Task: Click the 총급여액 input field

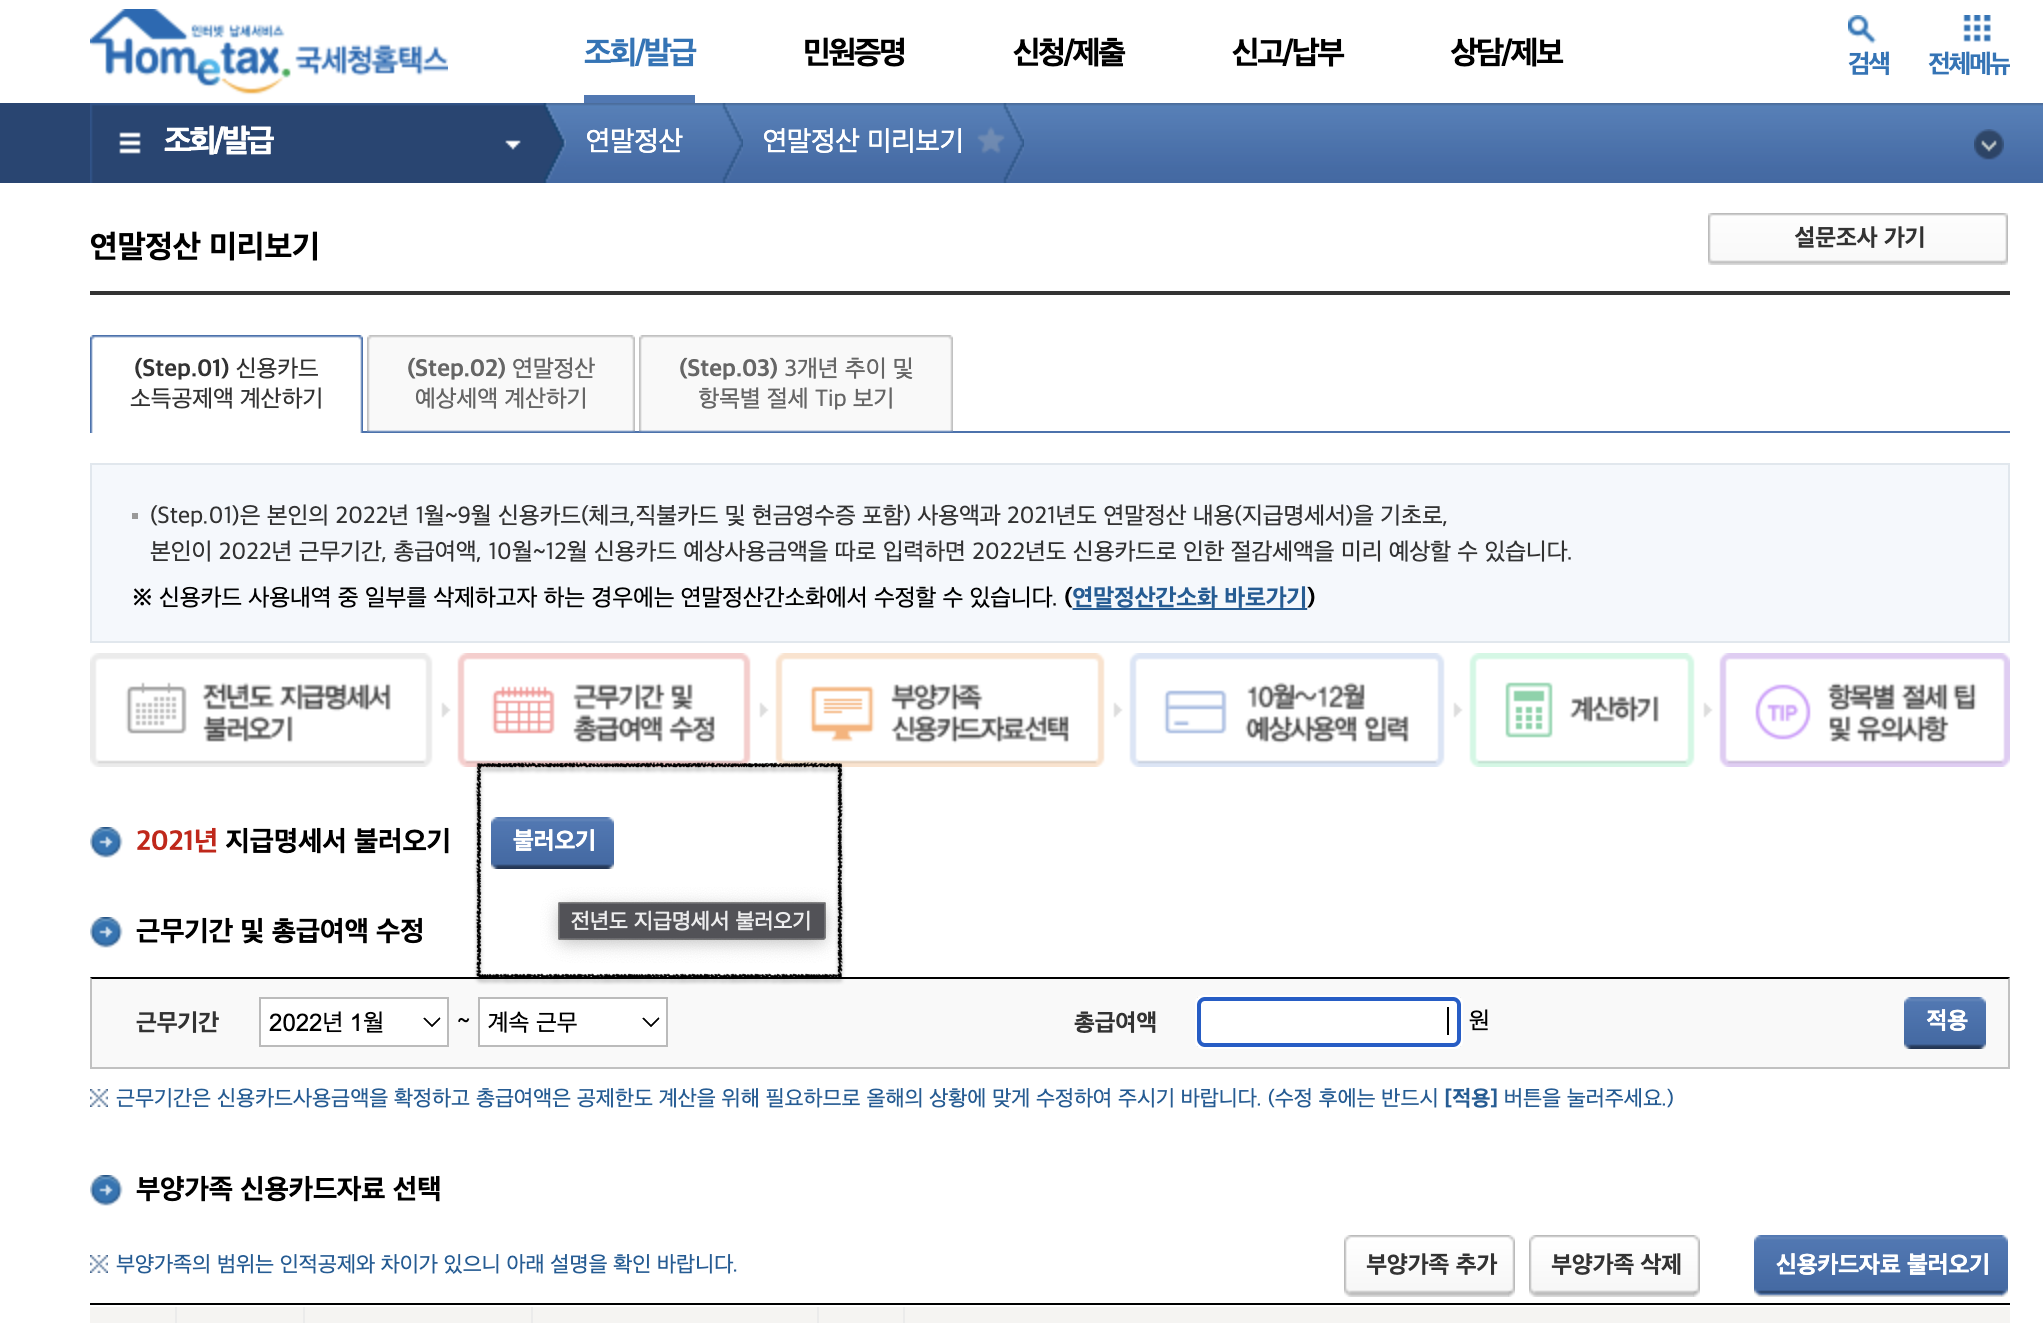Action: pos(1326,1021)
